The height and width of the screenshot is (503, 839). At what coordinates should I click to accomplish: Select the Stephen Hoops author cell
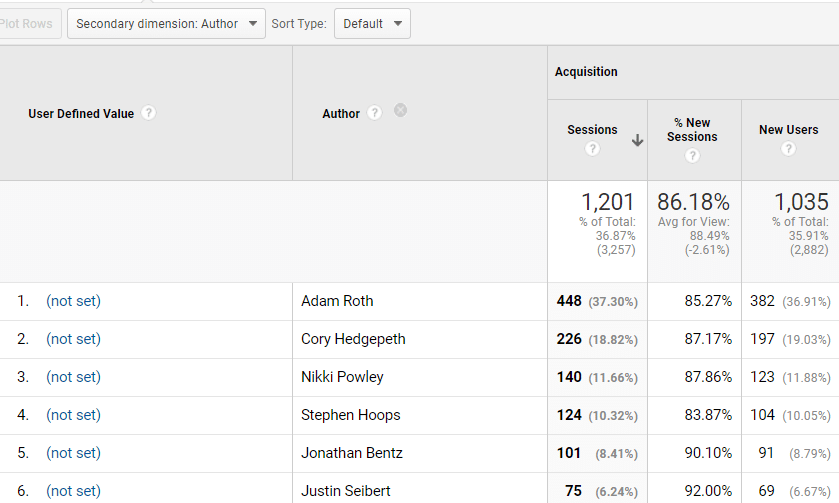point(350,415)
